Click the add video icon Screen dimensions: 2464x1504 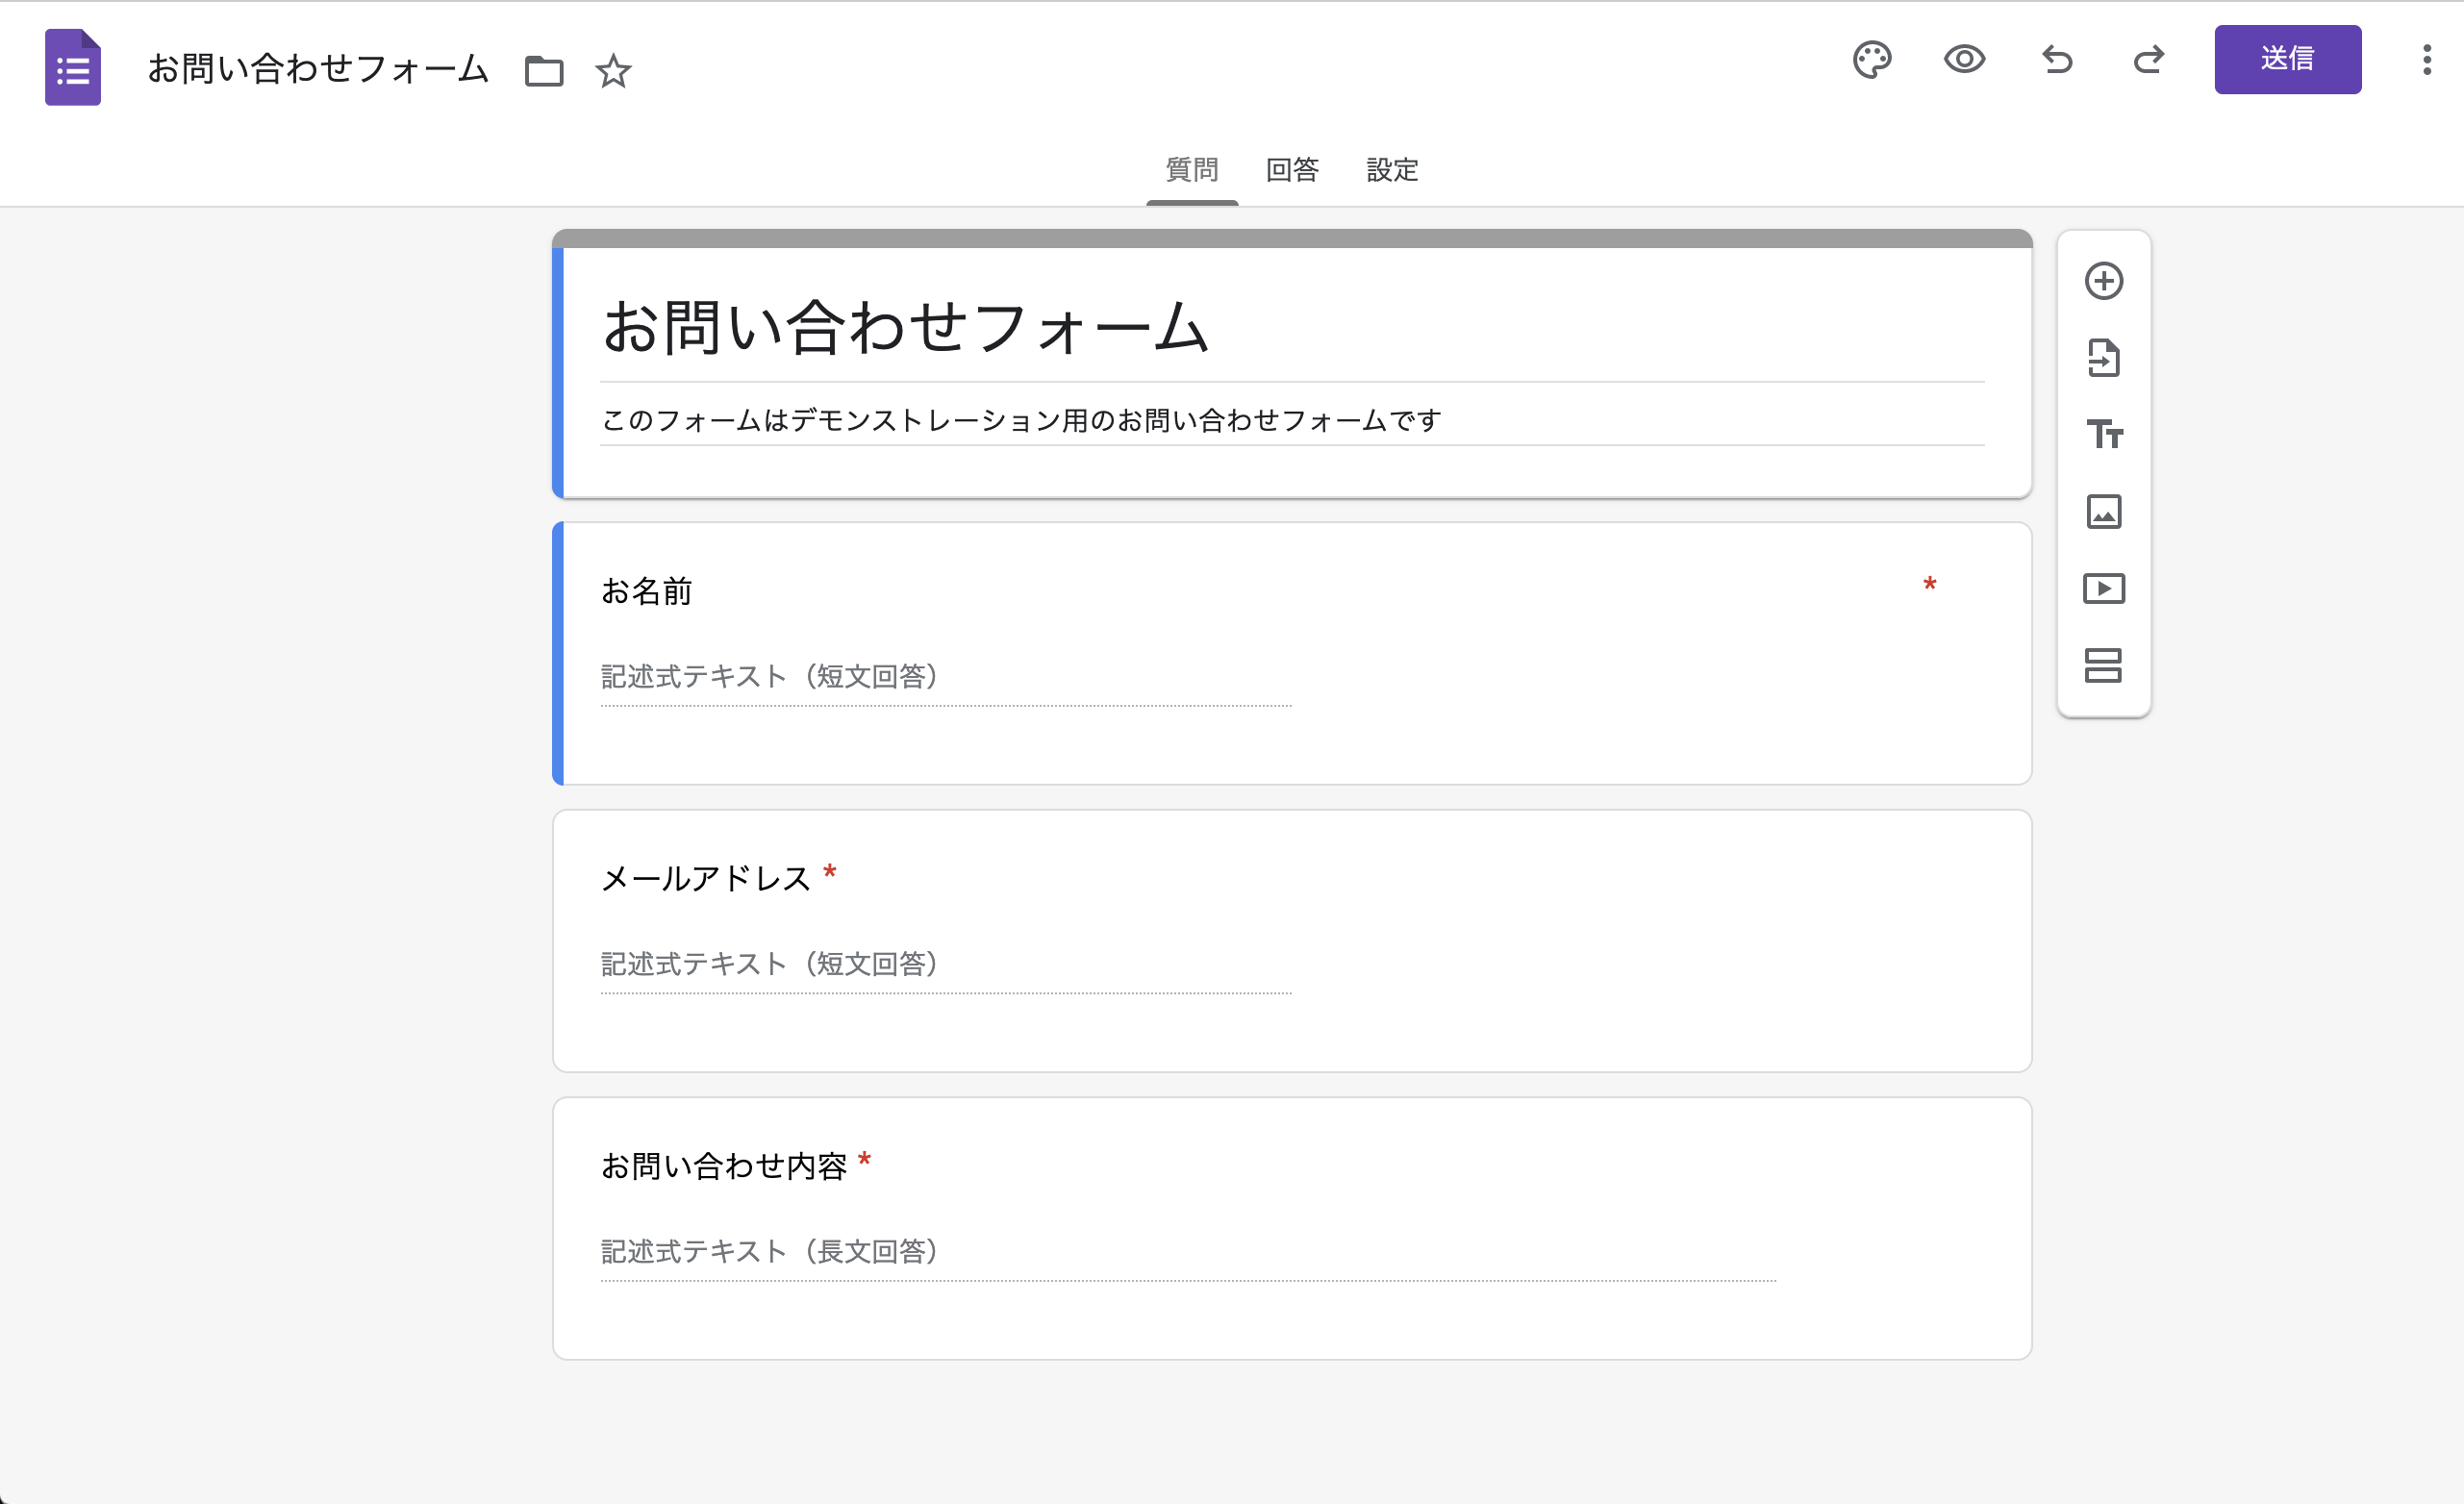coord(2103,589)
